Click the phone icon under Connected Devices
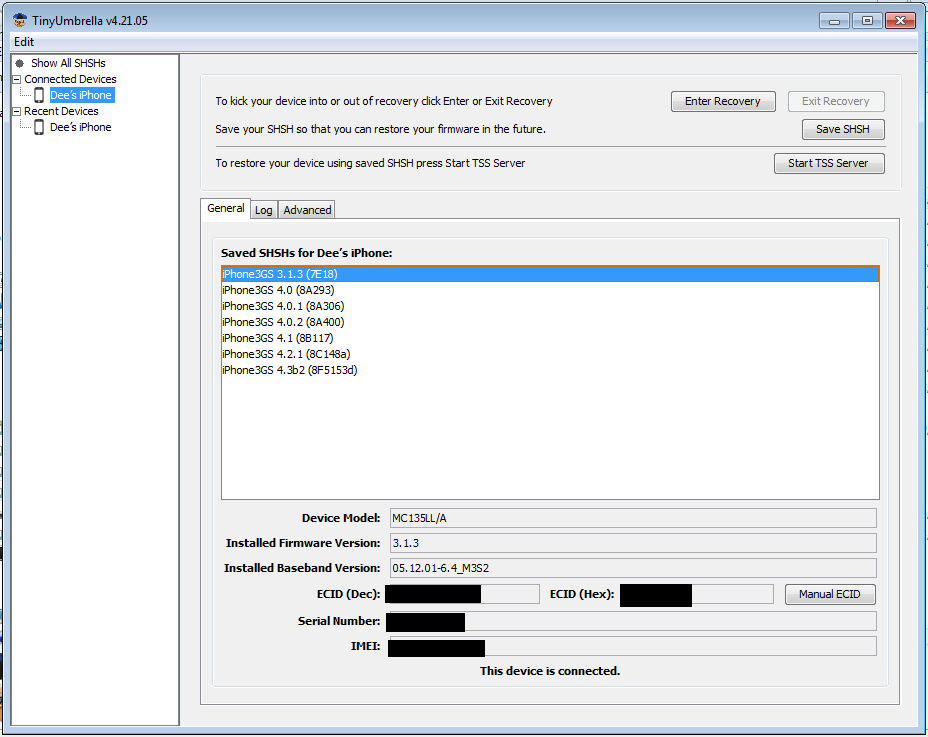The height and width of the screenshot is (737, 928). [x=39, y=95]
